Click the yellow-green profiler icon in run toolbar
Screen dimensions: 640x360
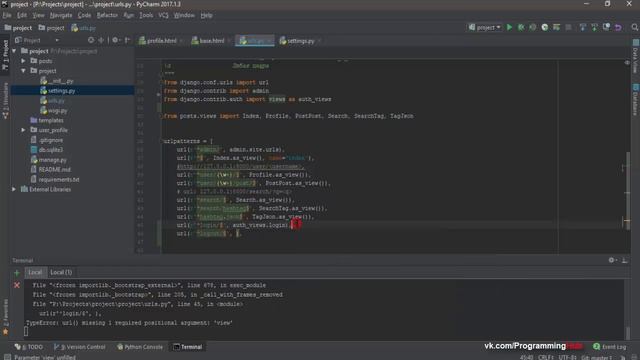(x=556, y=27)
